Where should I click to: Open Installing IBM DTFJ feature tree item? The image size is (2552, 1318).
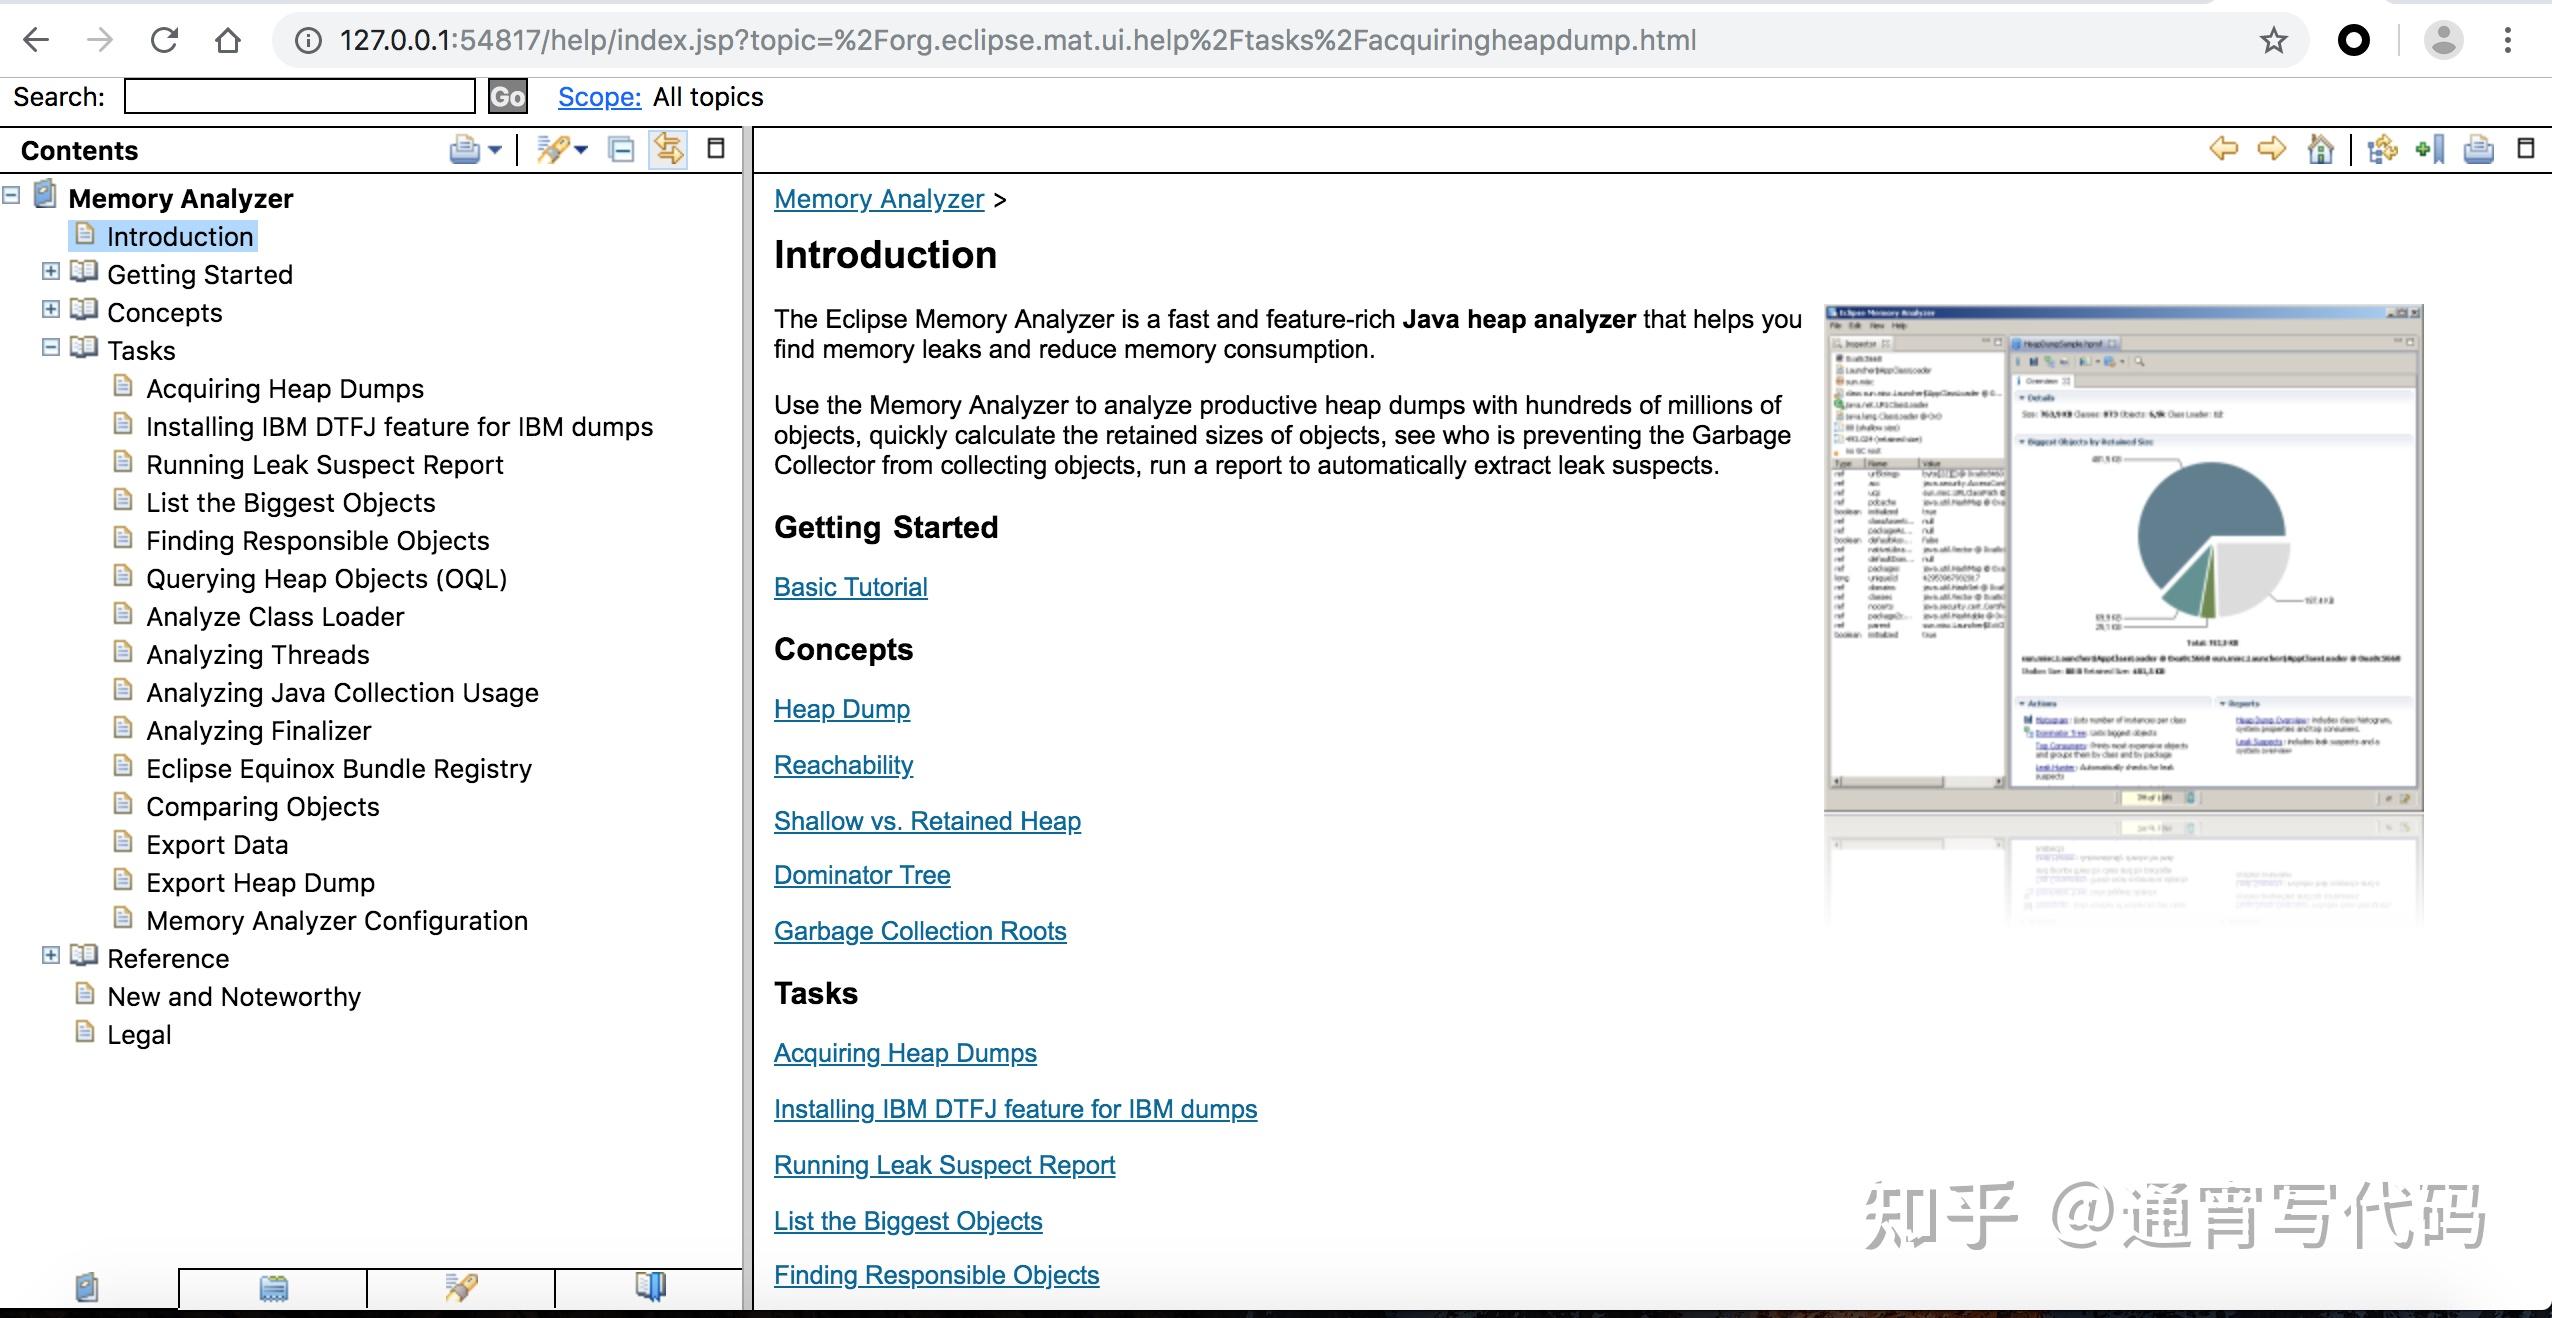(x=399, y=427)
